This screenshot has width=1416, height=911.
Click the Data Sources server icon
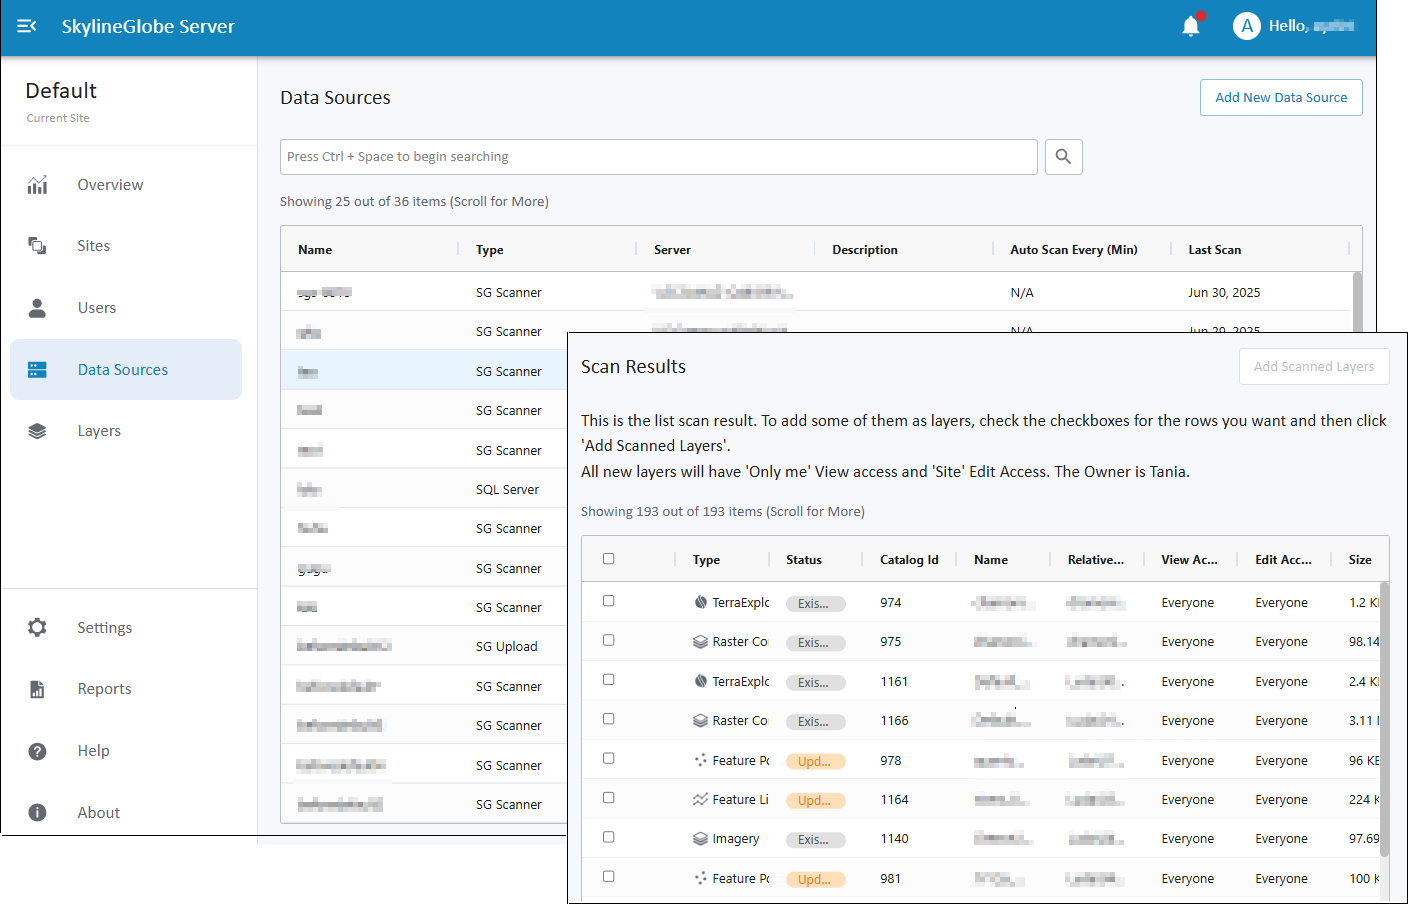coord(37,370)
